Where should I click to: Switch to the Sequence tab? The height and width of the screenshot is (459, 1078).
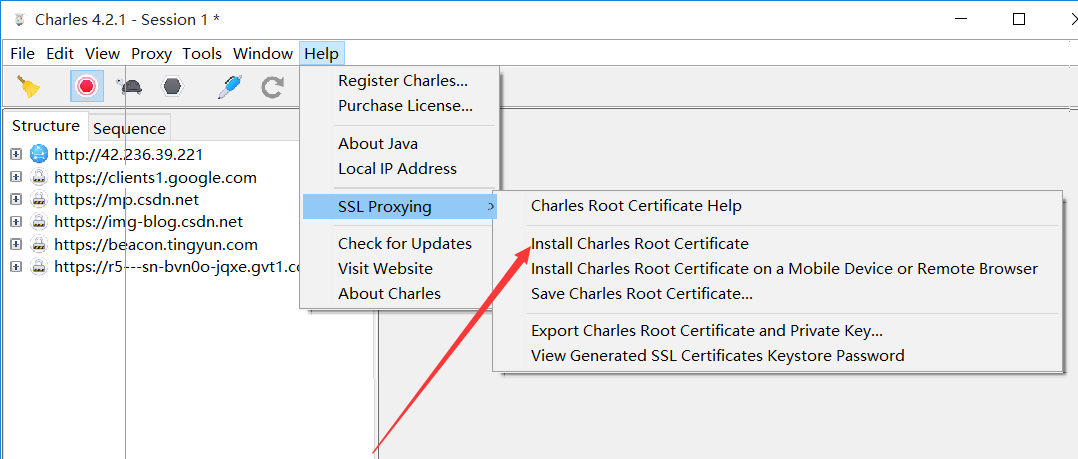click(x=129, y=128)
